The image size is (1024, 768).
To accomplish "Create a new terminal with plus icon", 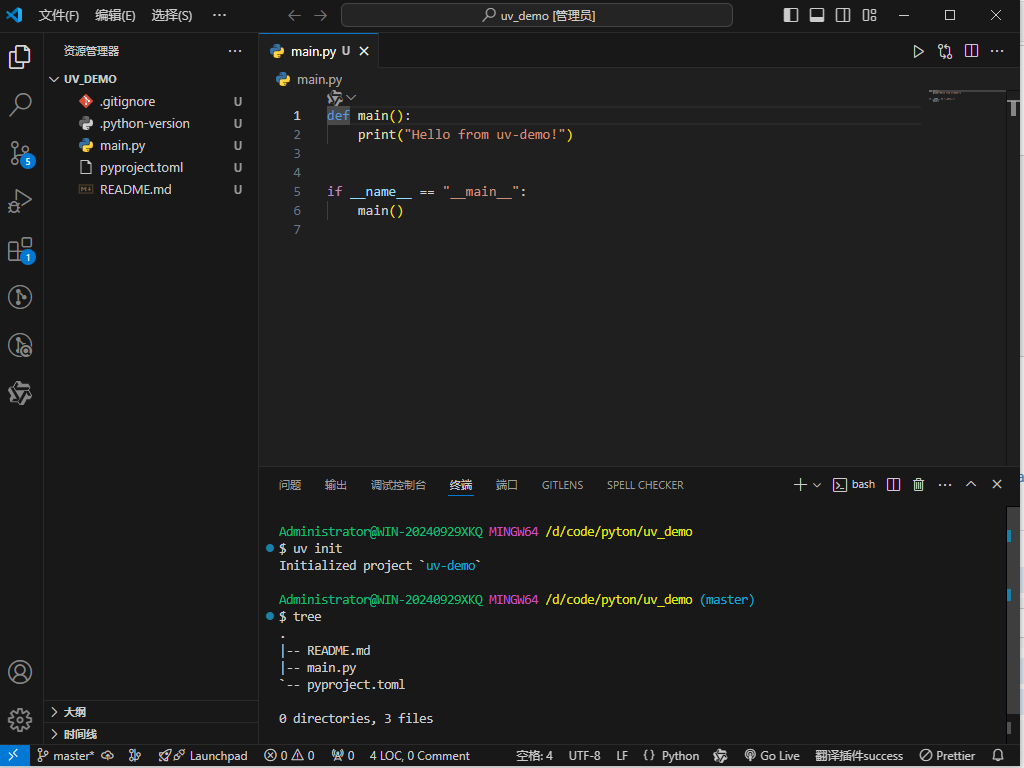I will click(800, 485).
